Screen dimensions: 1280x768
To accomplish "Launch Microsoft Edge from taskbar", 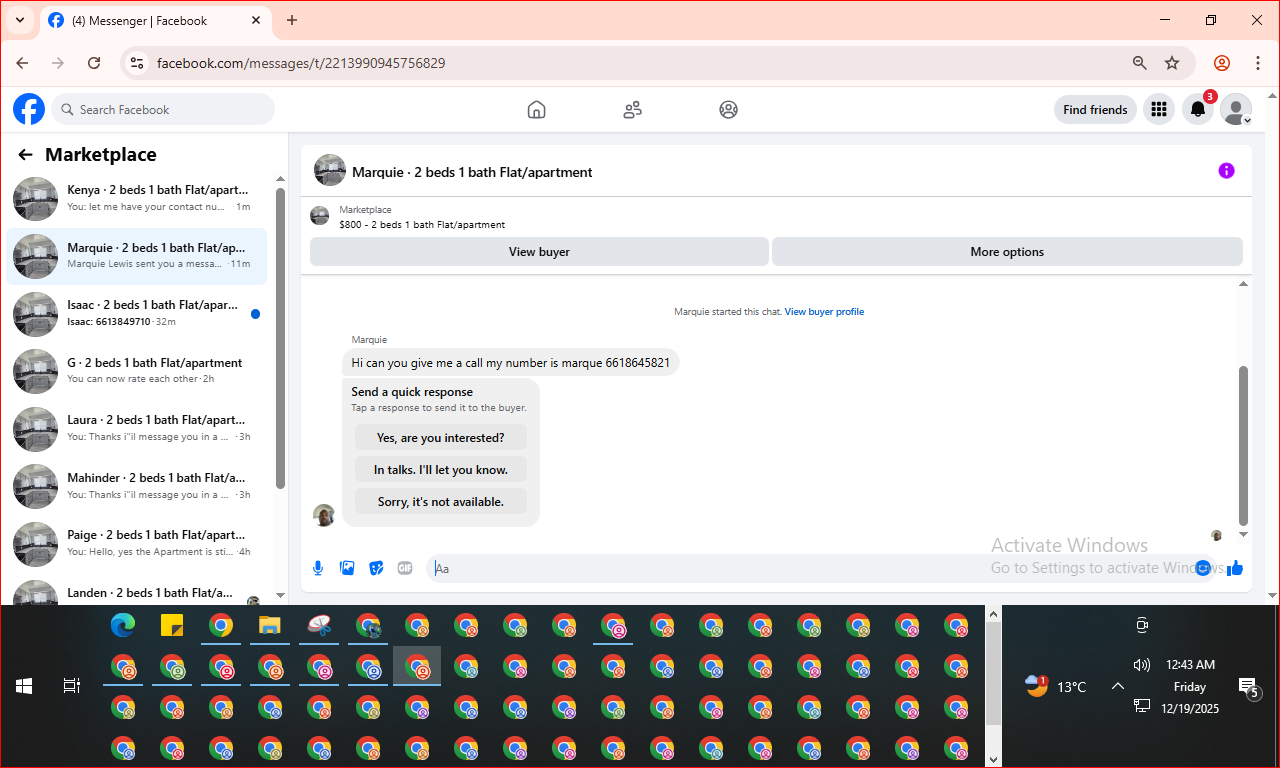I will click(x=123, y=626).
